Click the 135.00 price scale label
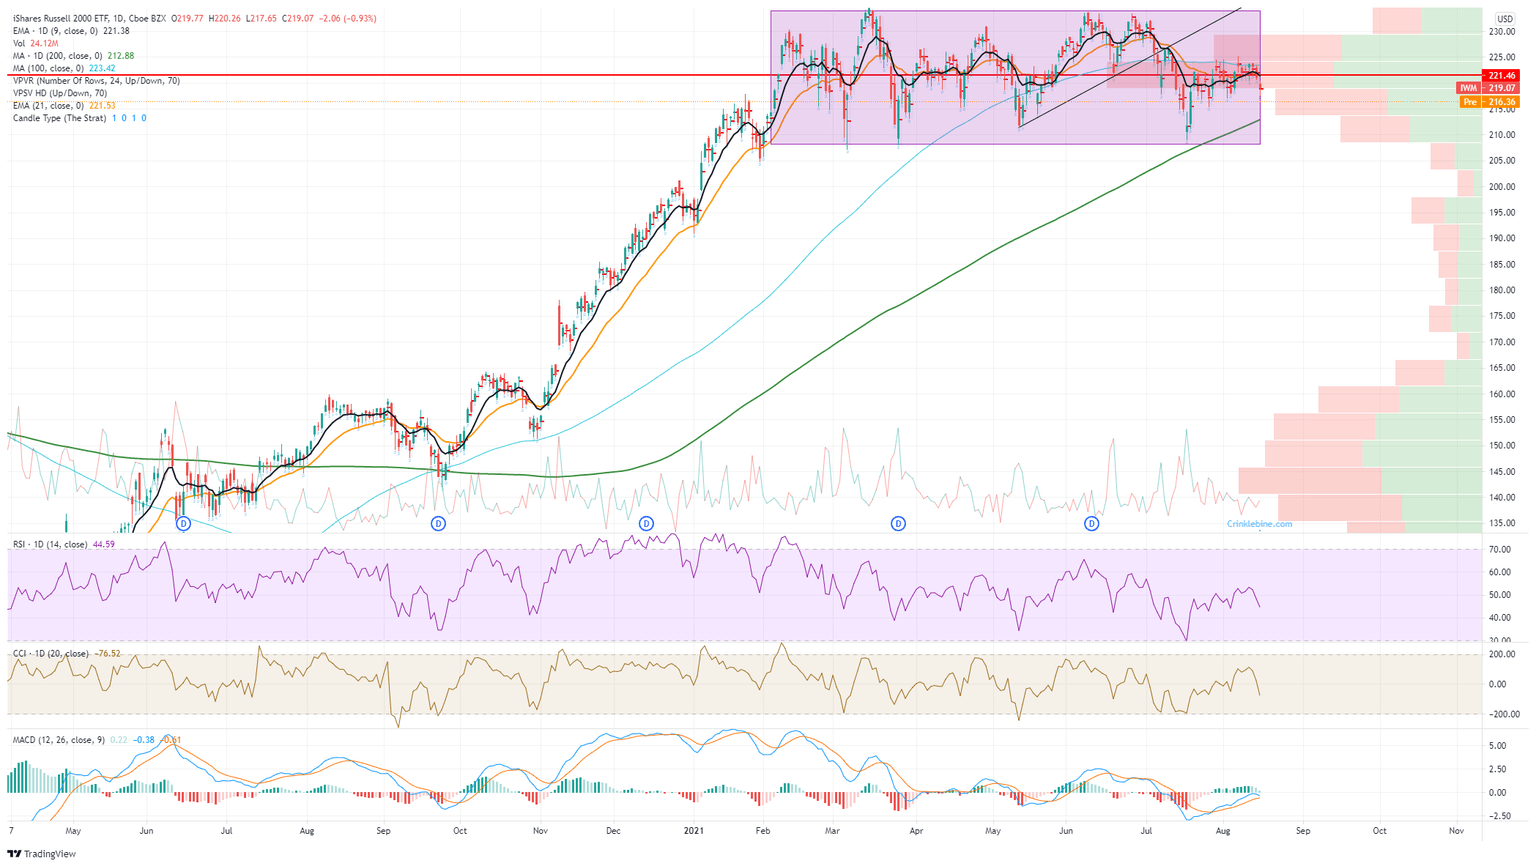1536x867 pixels. pos(1502,523)
